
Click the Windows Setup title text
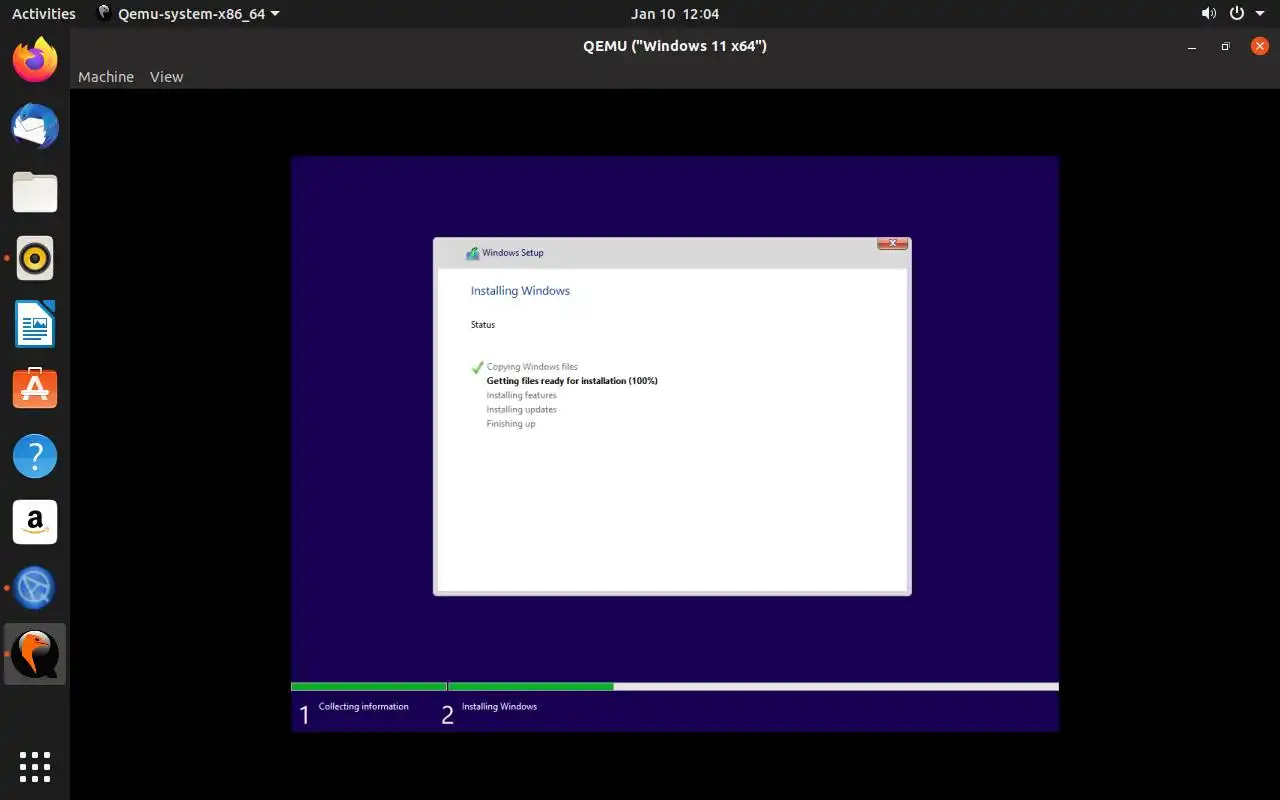tap(513, 253)
